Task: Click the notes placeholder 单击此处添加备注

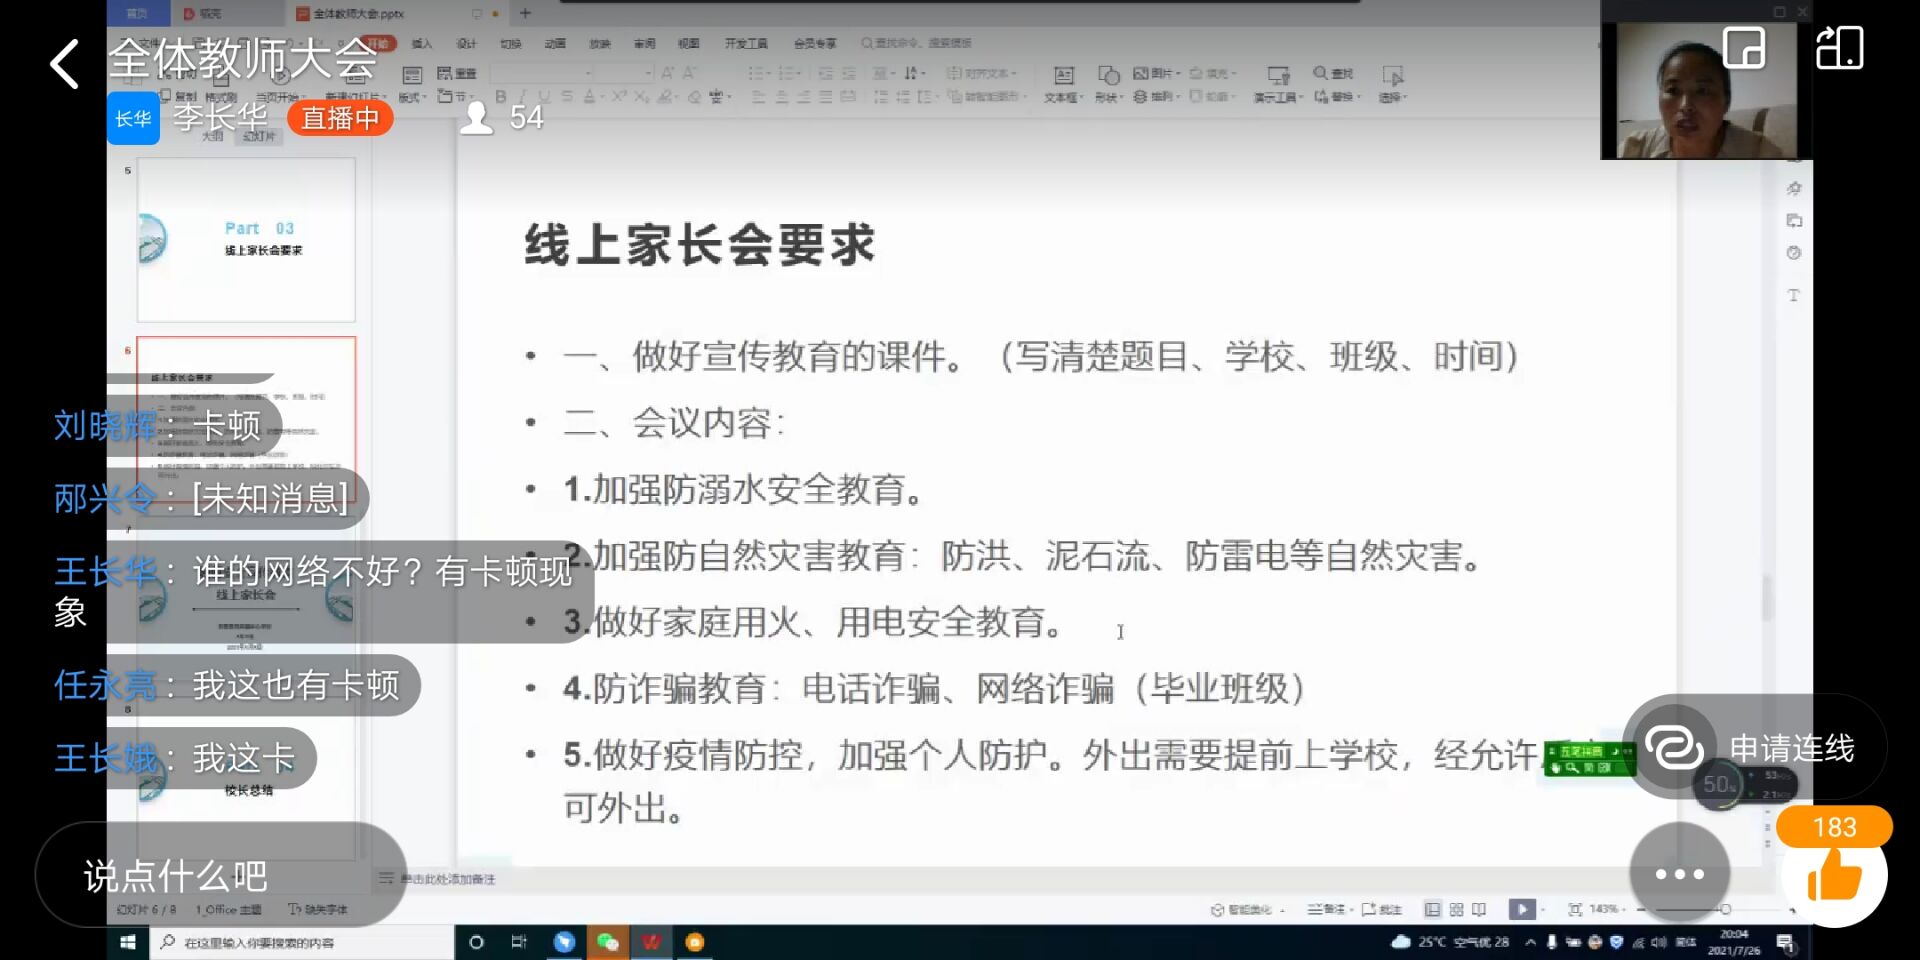Action: pos(448,879)
